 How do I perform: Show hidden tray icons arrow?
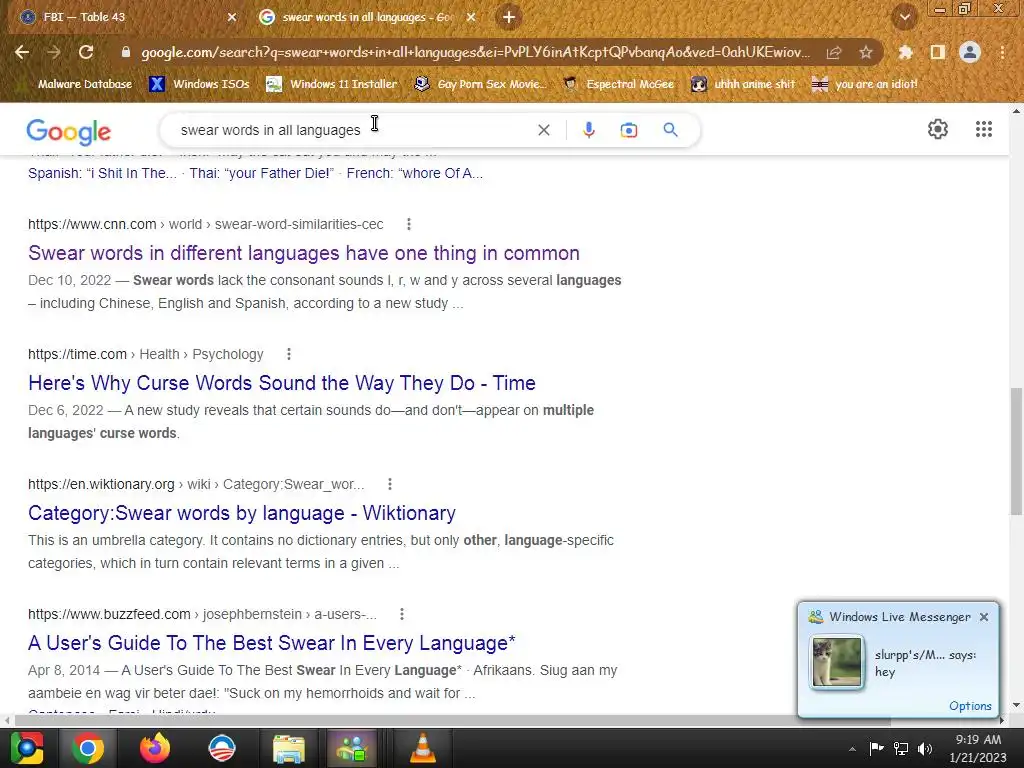pos(852,748)
